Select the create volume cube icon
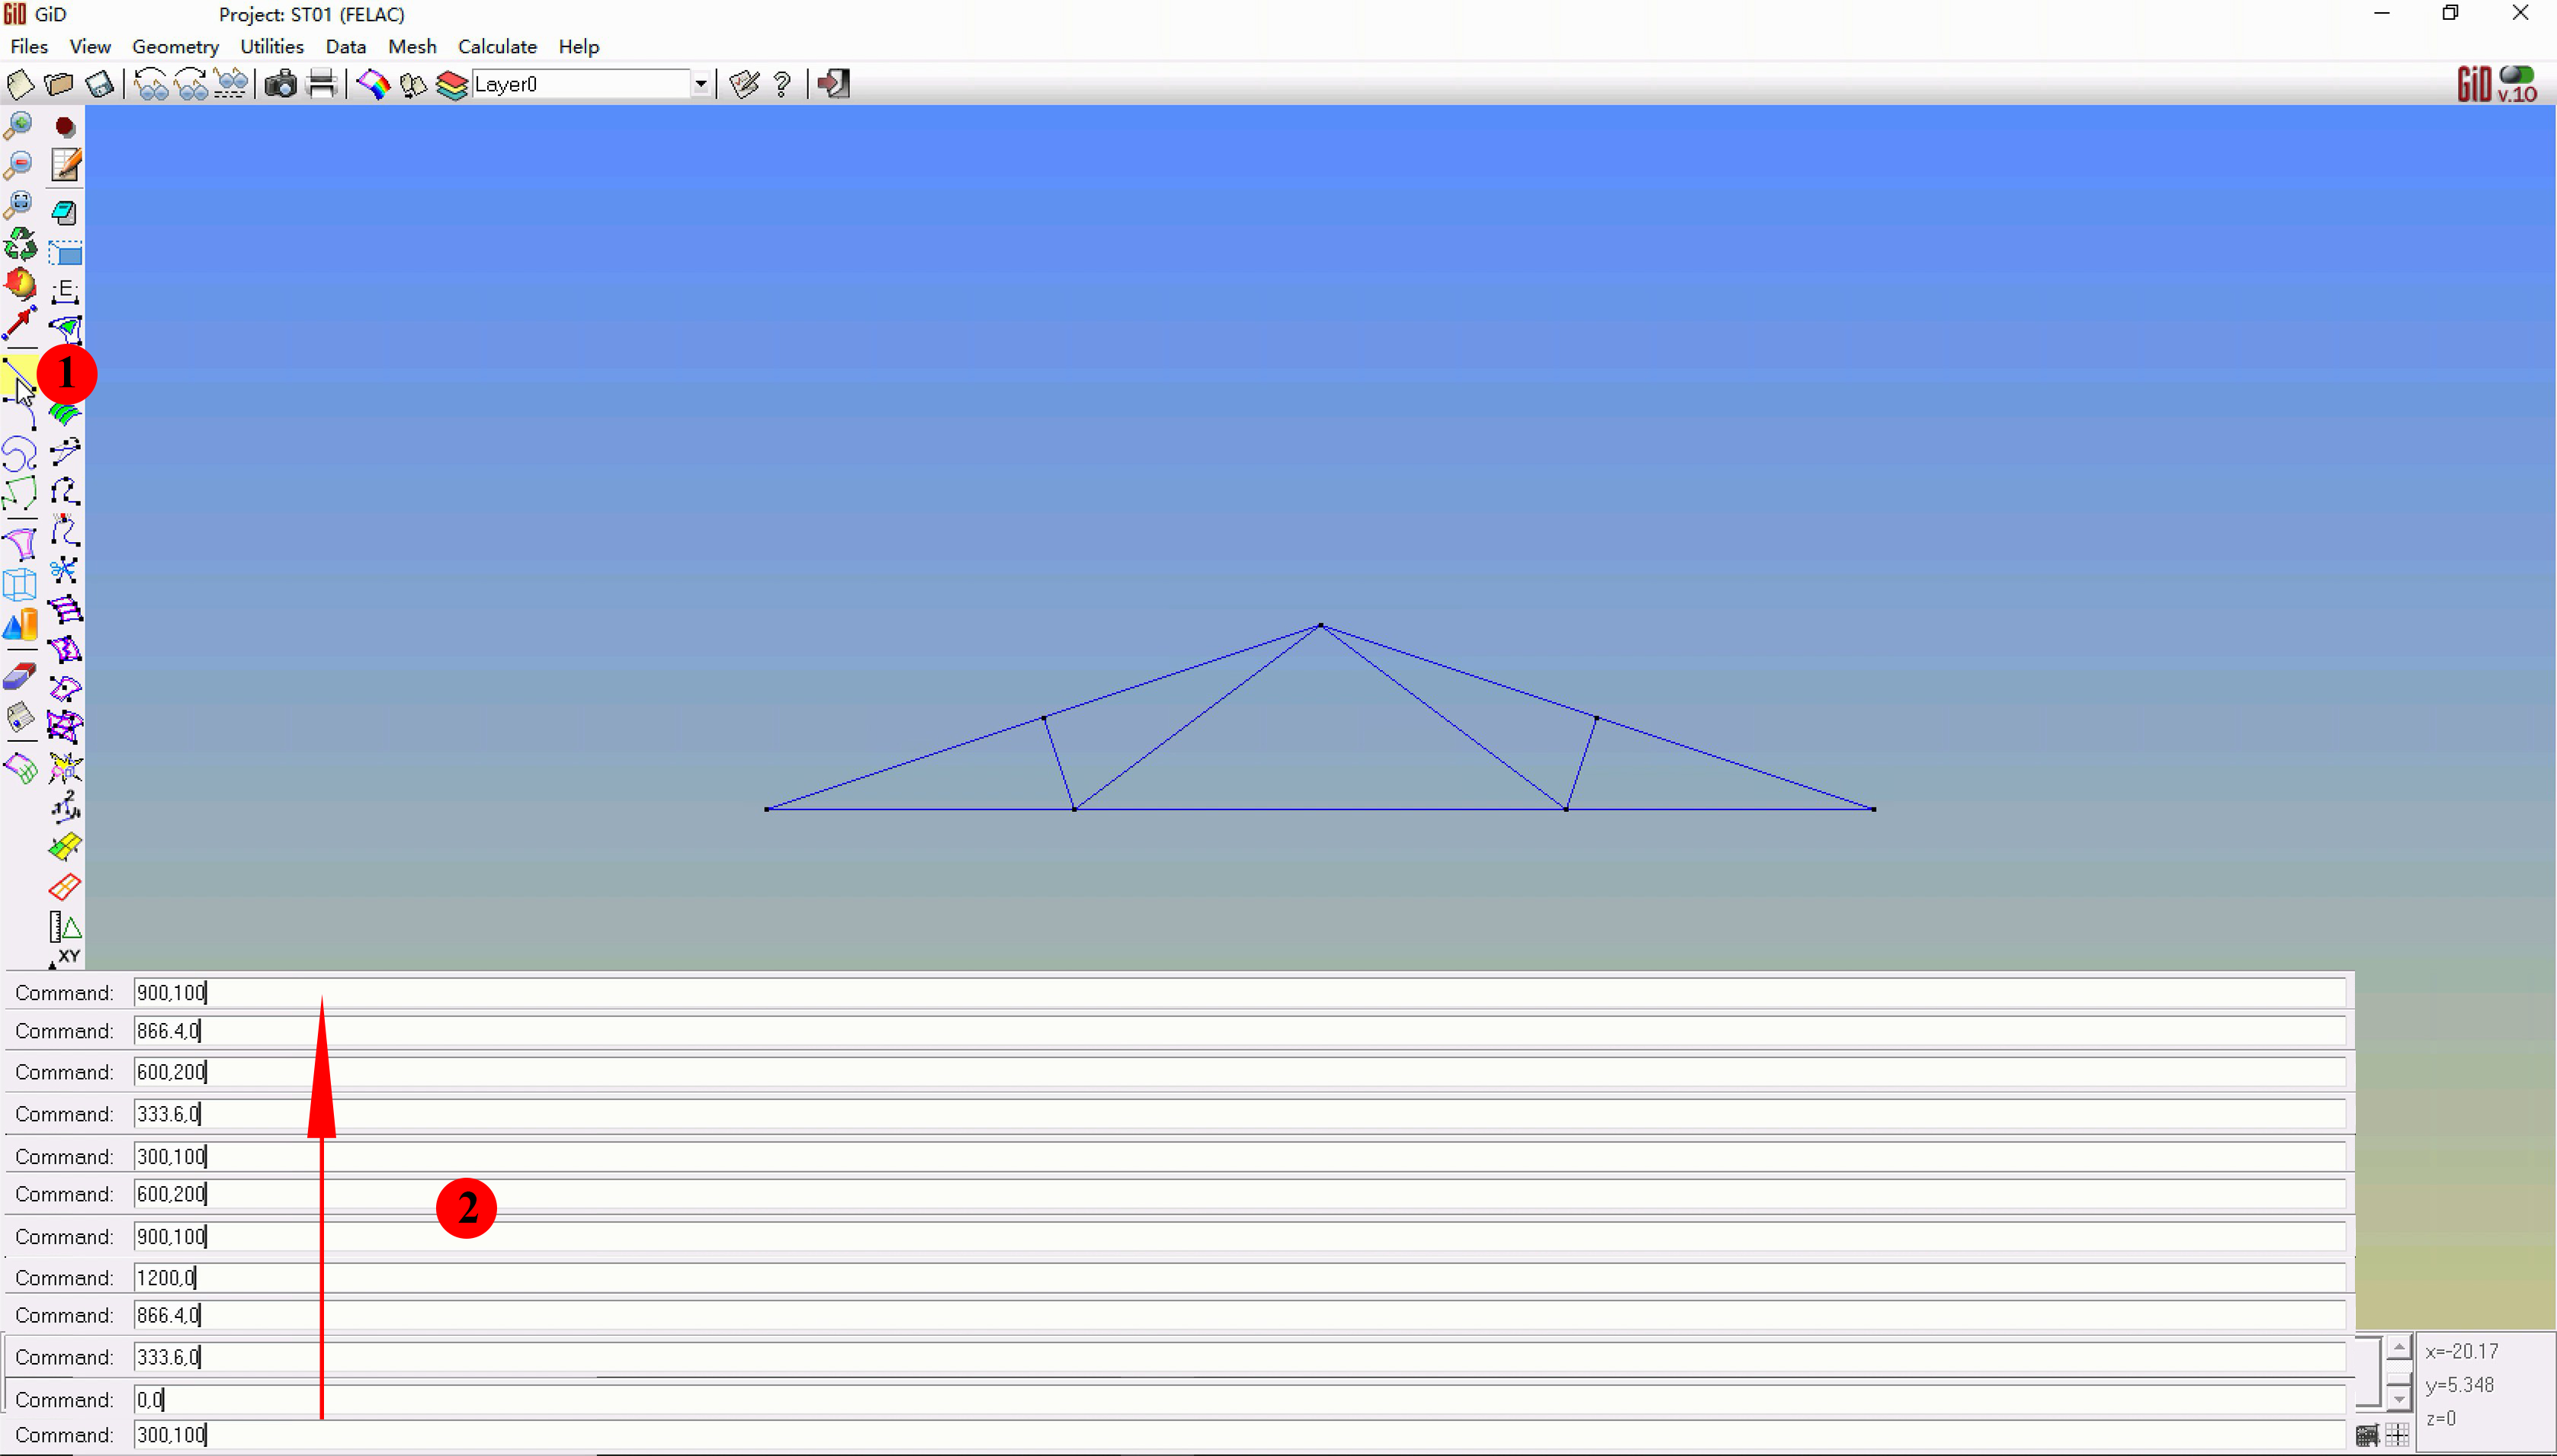Viewport: 2557px width, 1456px height. pos(19,584)
